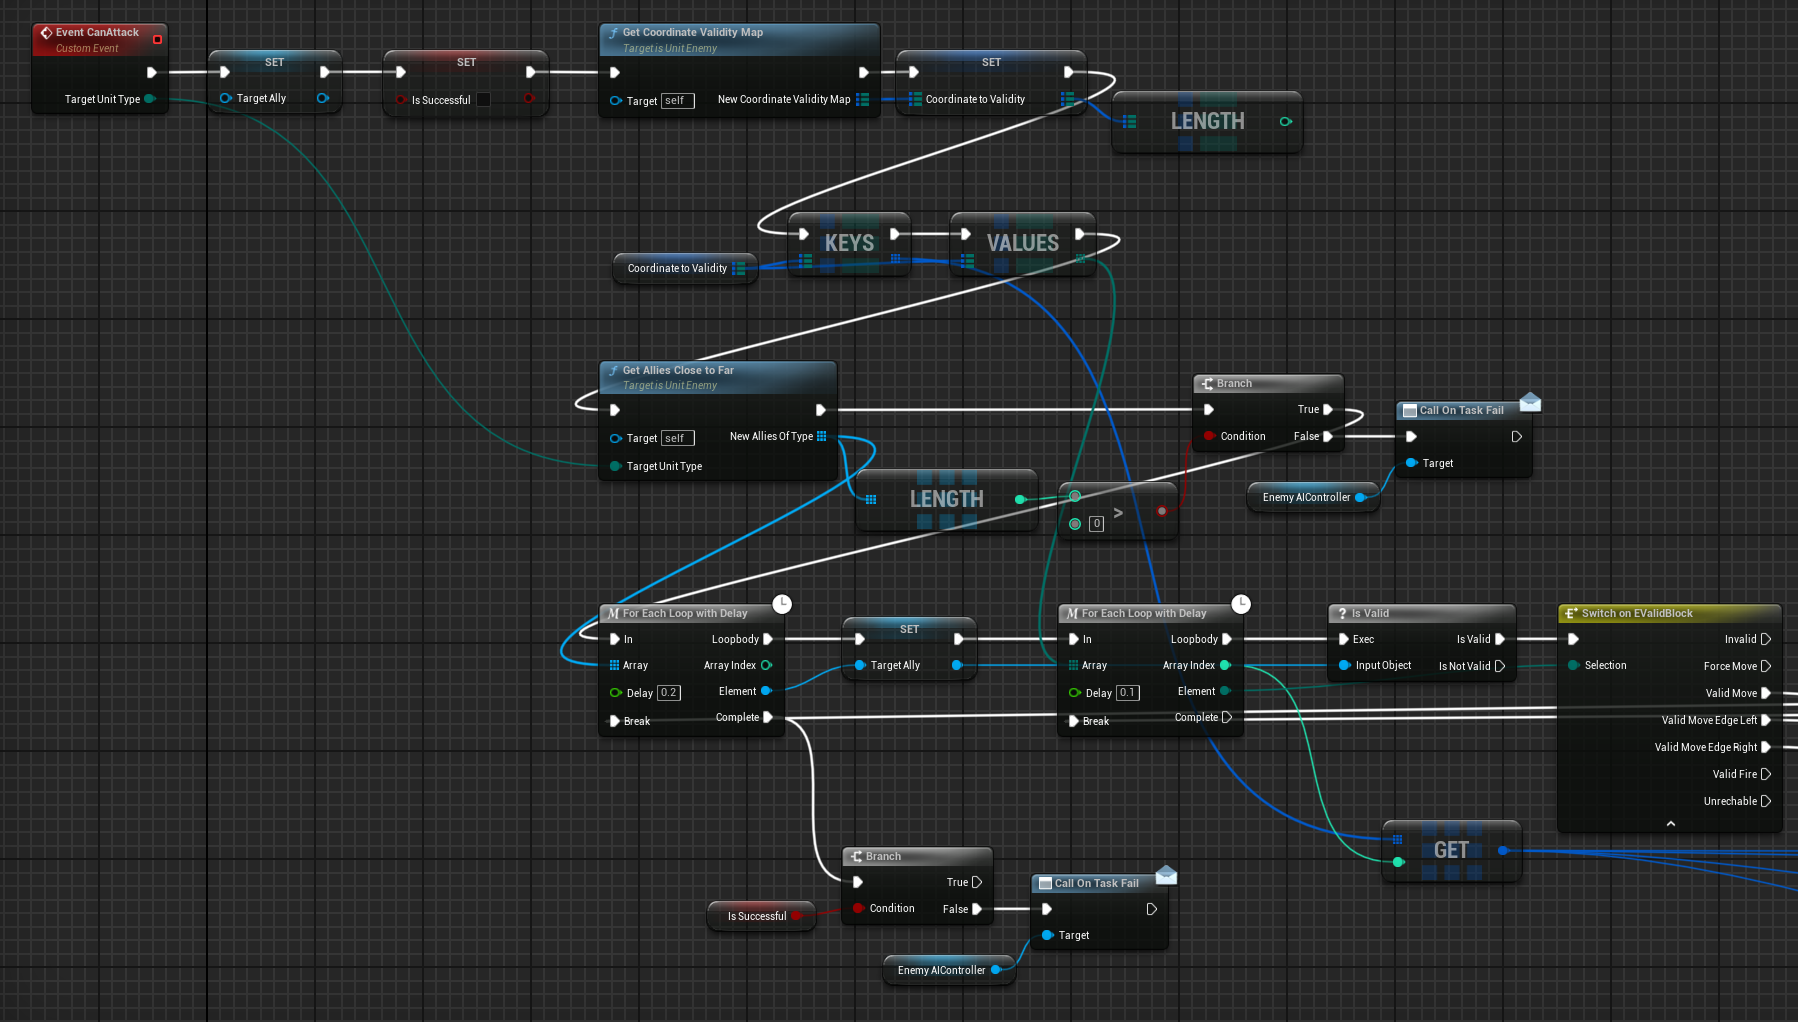Click the Delay 0.1 value field
Viewport: 1798px width, 1022px height.
[1127, 693]
